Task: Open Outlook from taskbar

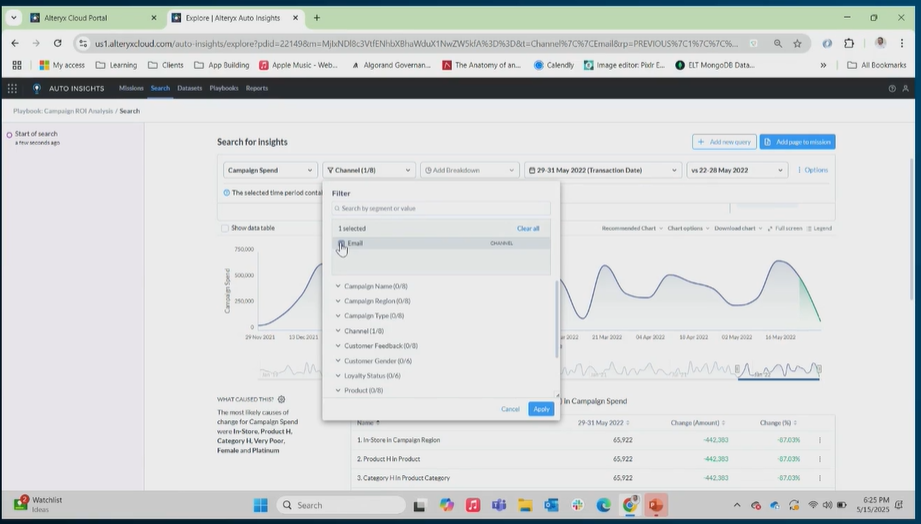Action: click(551, 505)
